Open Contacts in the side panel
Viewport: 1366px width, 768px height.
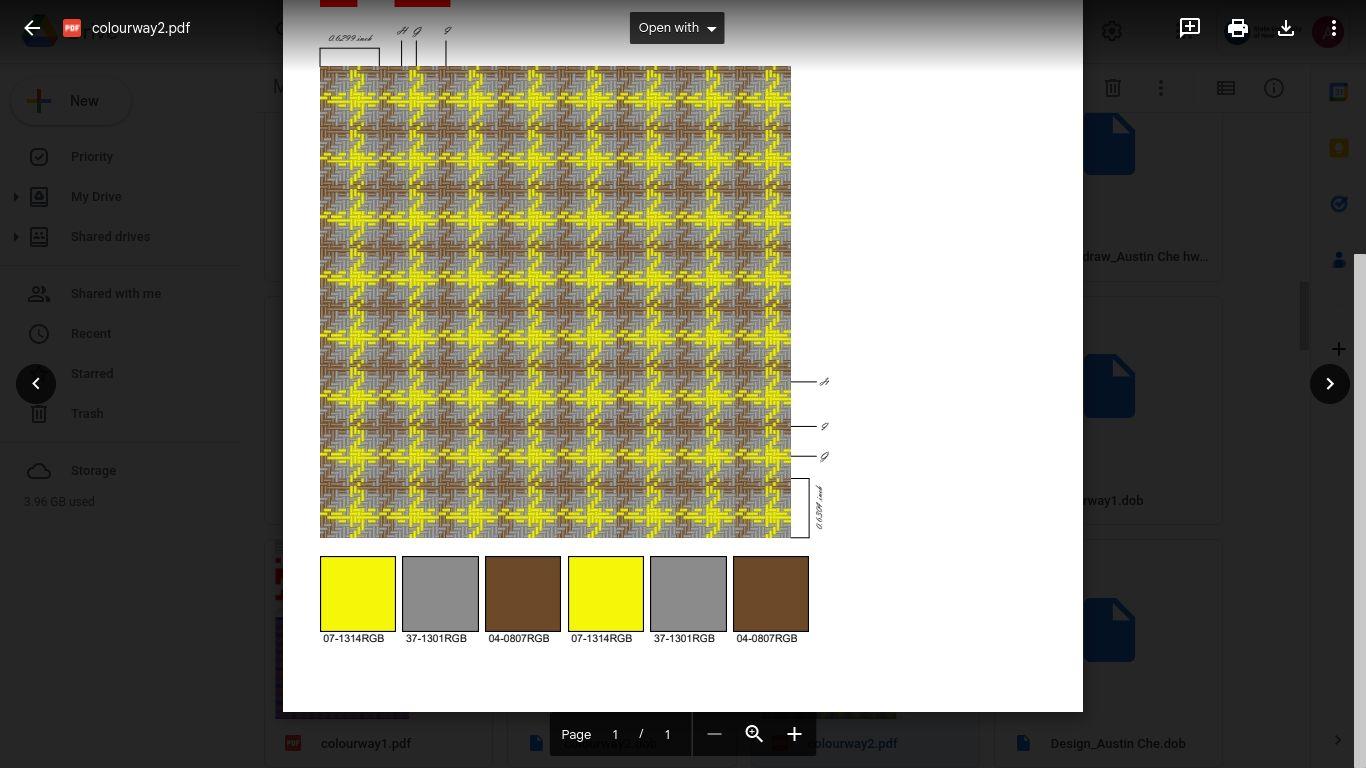point(1339,260)
